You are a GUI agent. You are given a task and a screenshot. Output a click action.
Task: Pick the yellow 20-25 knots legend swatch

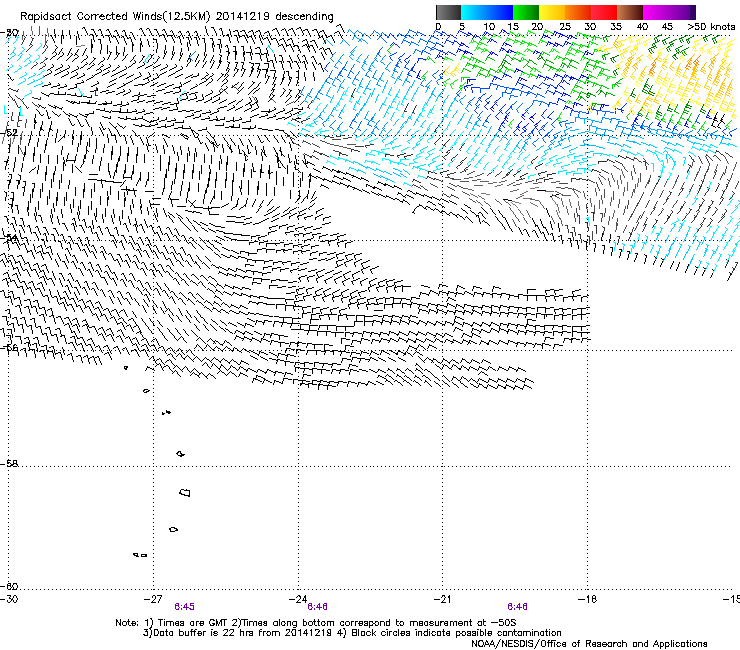coord(552,12)
